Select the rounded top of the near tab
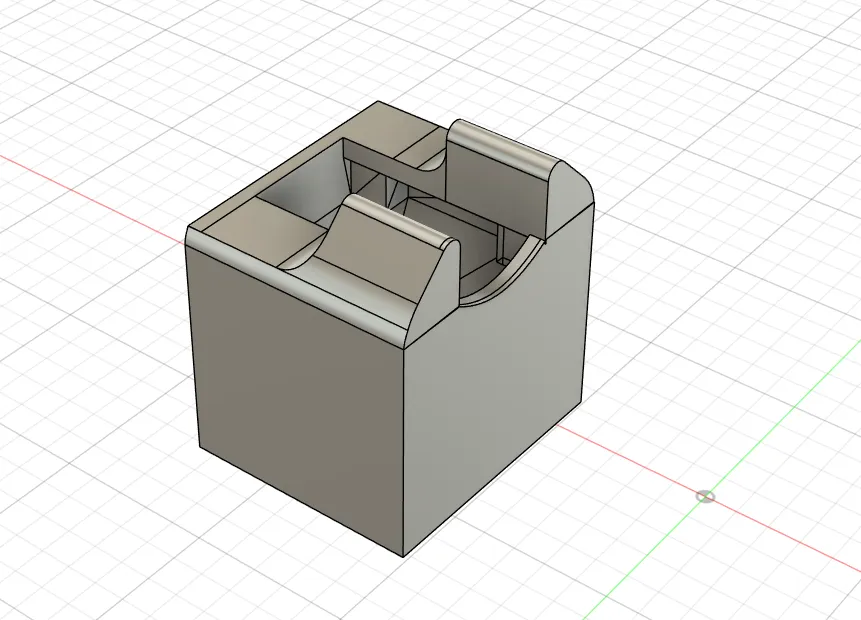The image size is (861, 620). pos(404,219)
